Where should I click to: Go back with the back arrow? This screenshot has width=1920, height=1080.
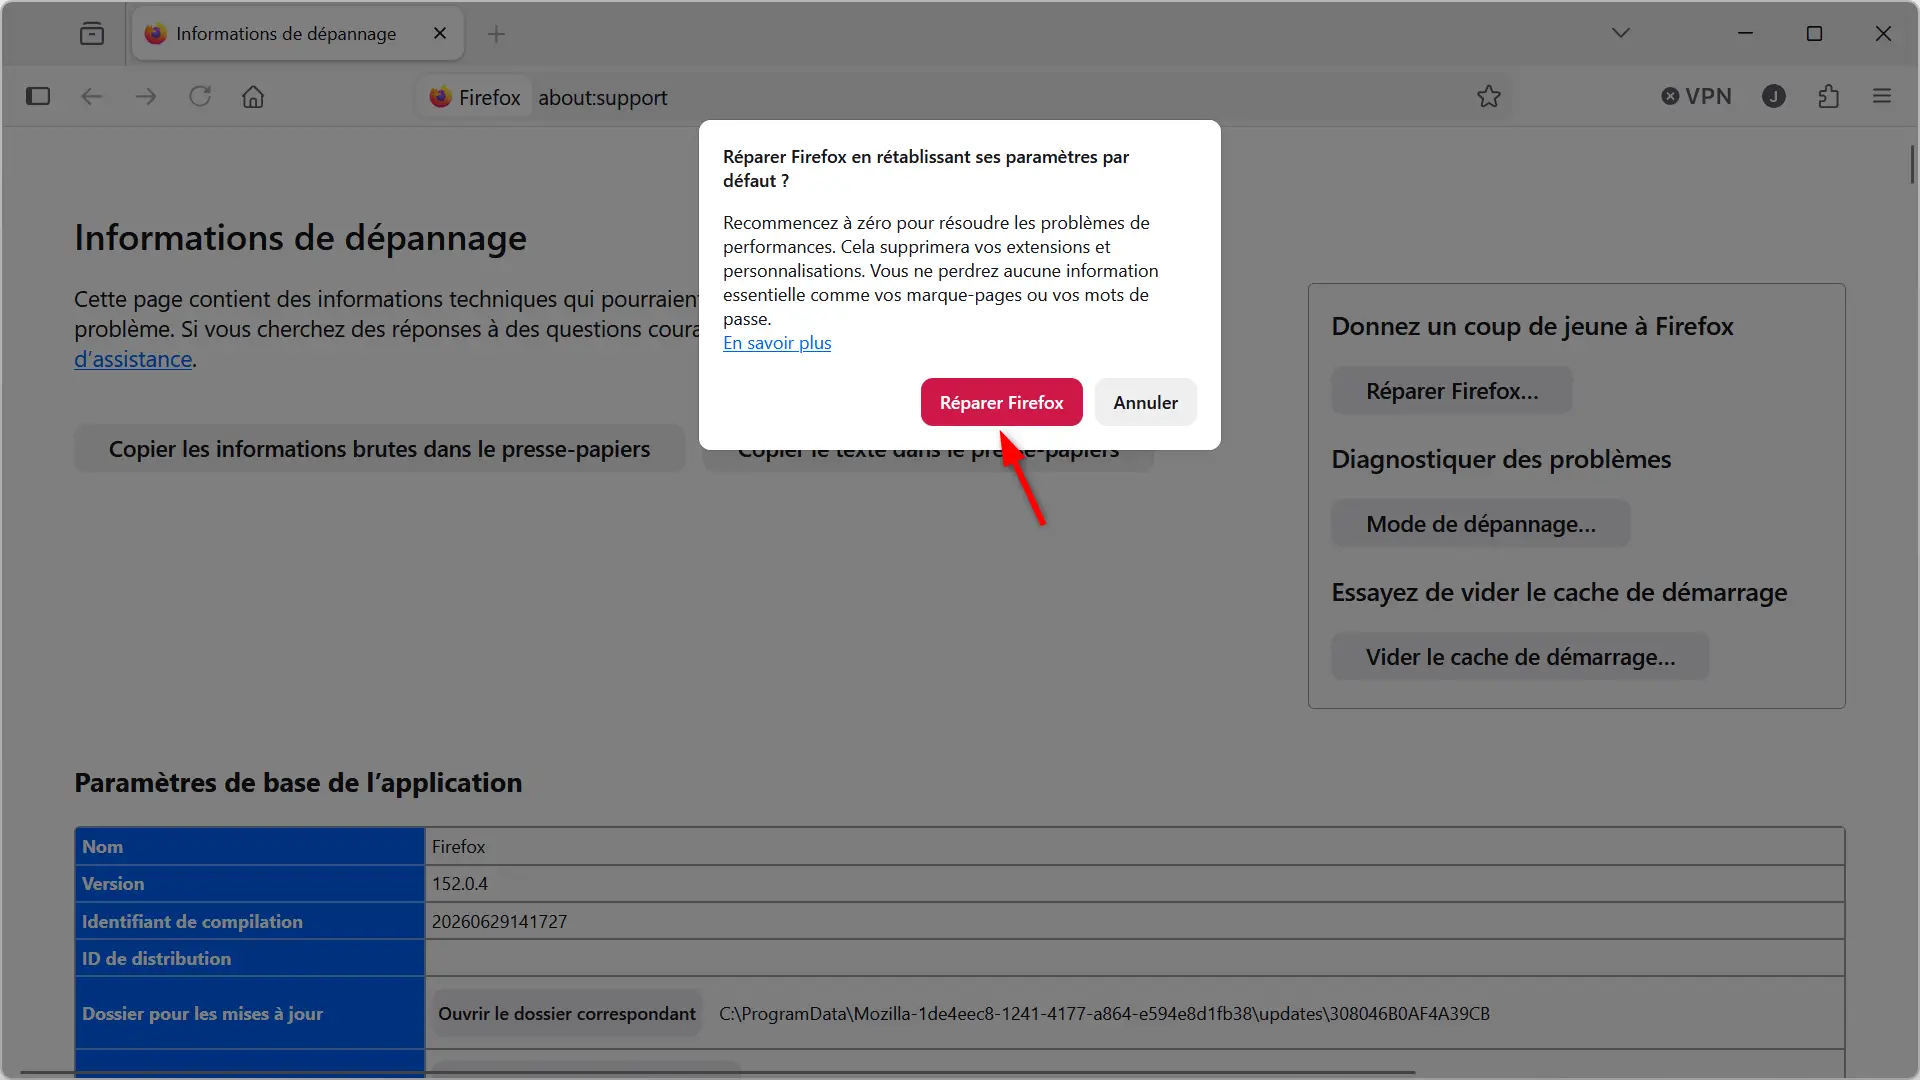[x=92, y=97]
